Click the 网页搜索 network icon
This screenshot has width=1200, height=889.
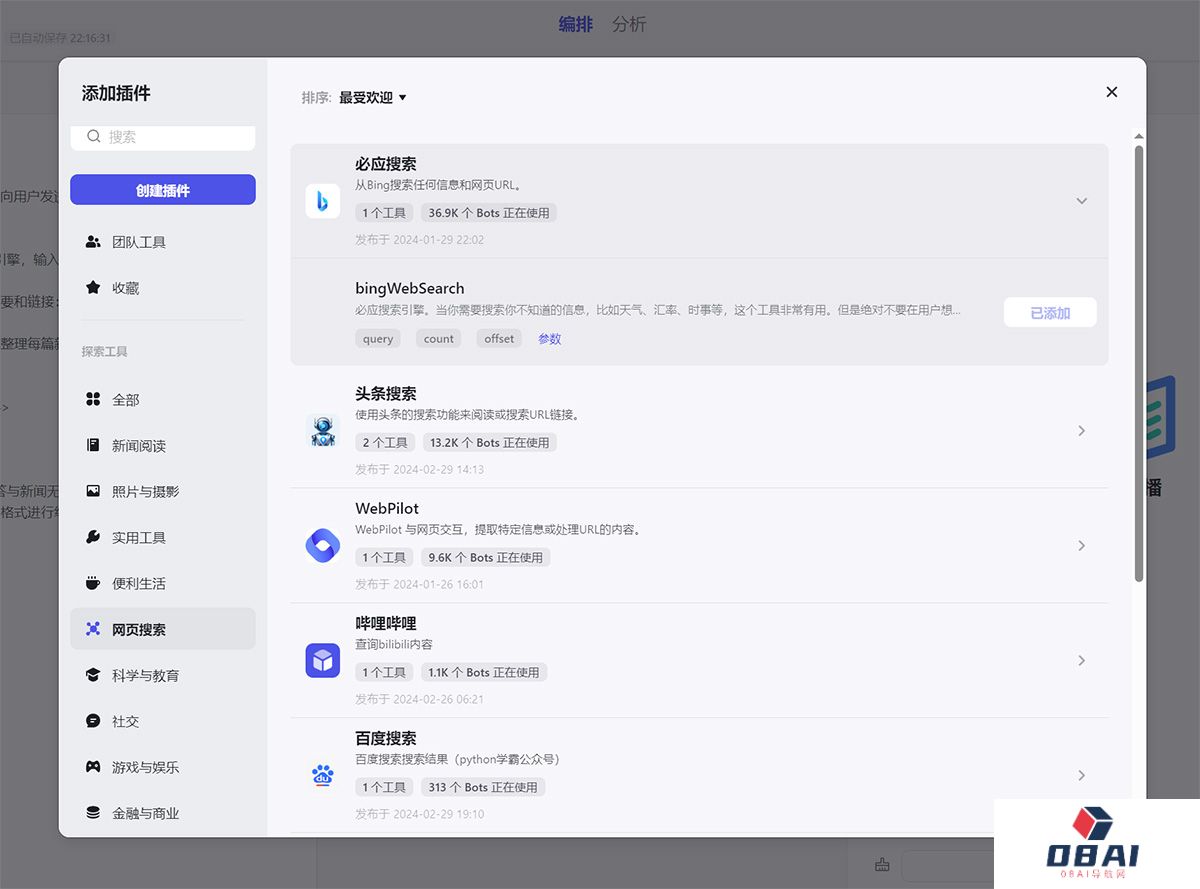pos(93,630)
